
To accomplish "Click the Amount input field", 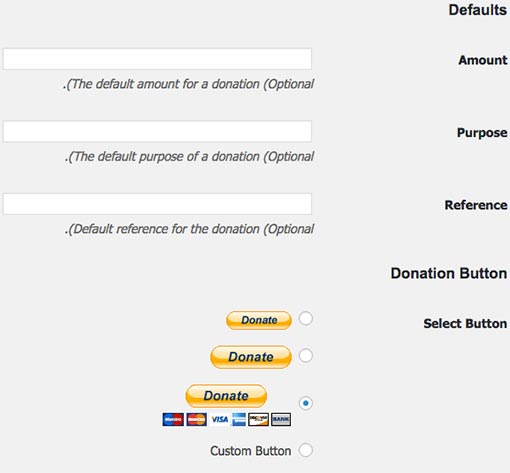I will tap(157, 59).
